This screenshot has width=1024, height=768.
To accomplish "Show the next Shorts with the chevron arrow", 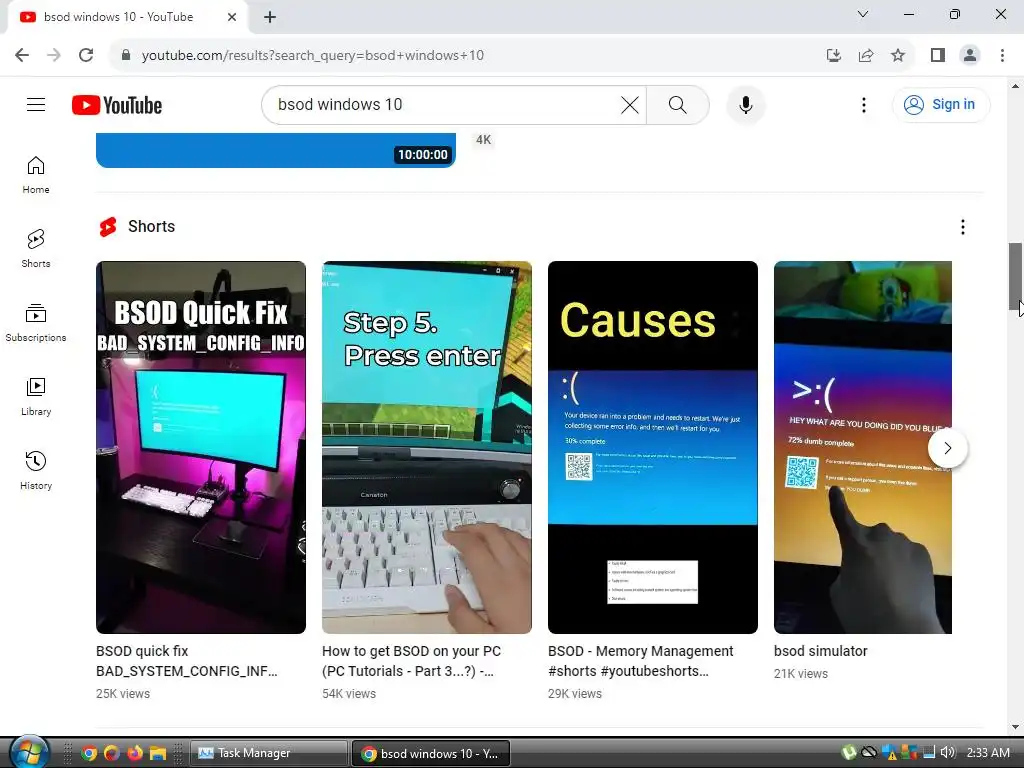I will 947,448.
